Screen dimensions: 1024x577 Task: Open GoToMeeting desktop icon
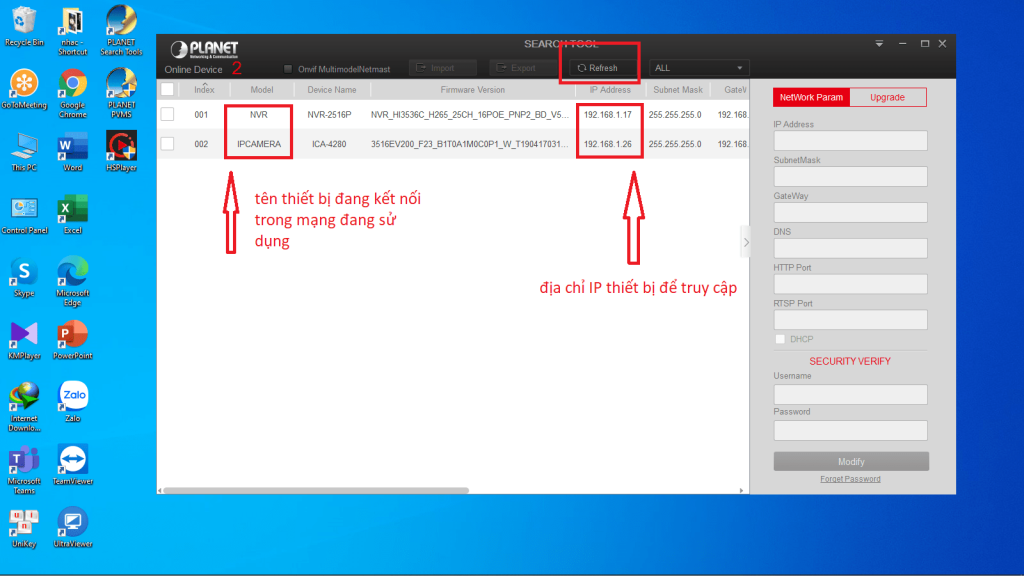tap(24, 89)
